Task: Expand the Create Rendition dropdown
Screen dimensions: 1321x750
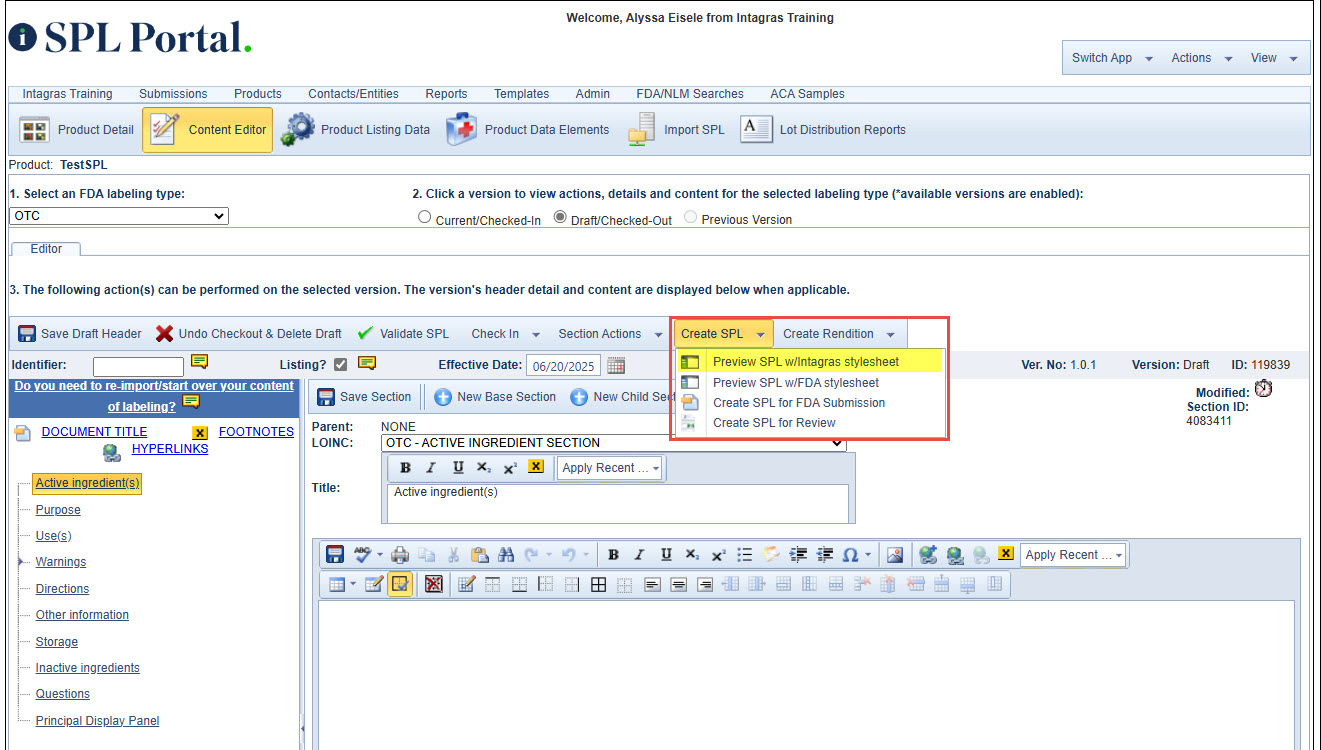Action: [890, 334]
